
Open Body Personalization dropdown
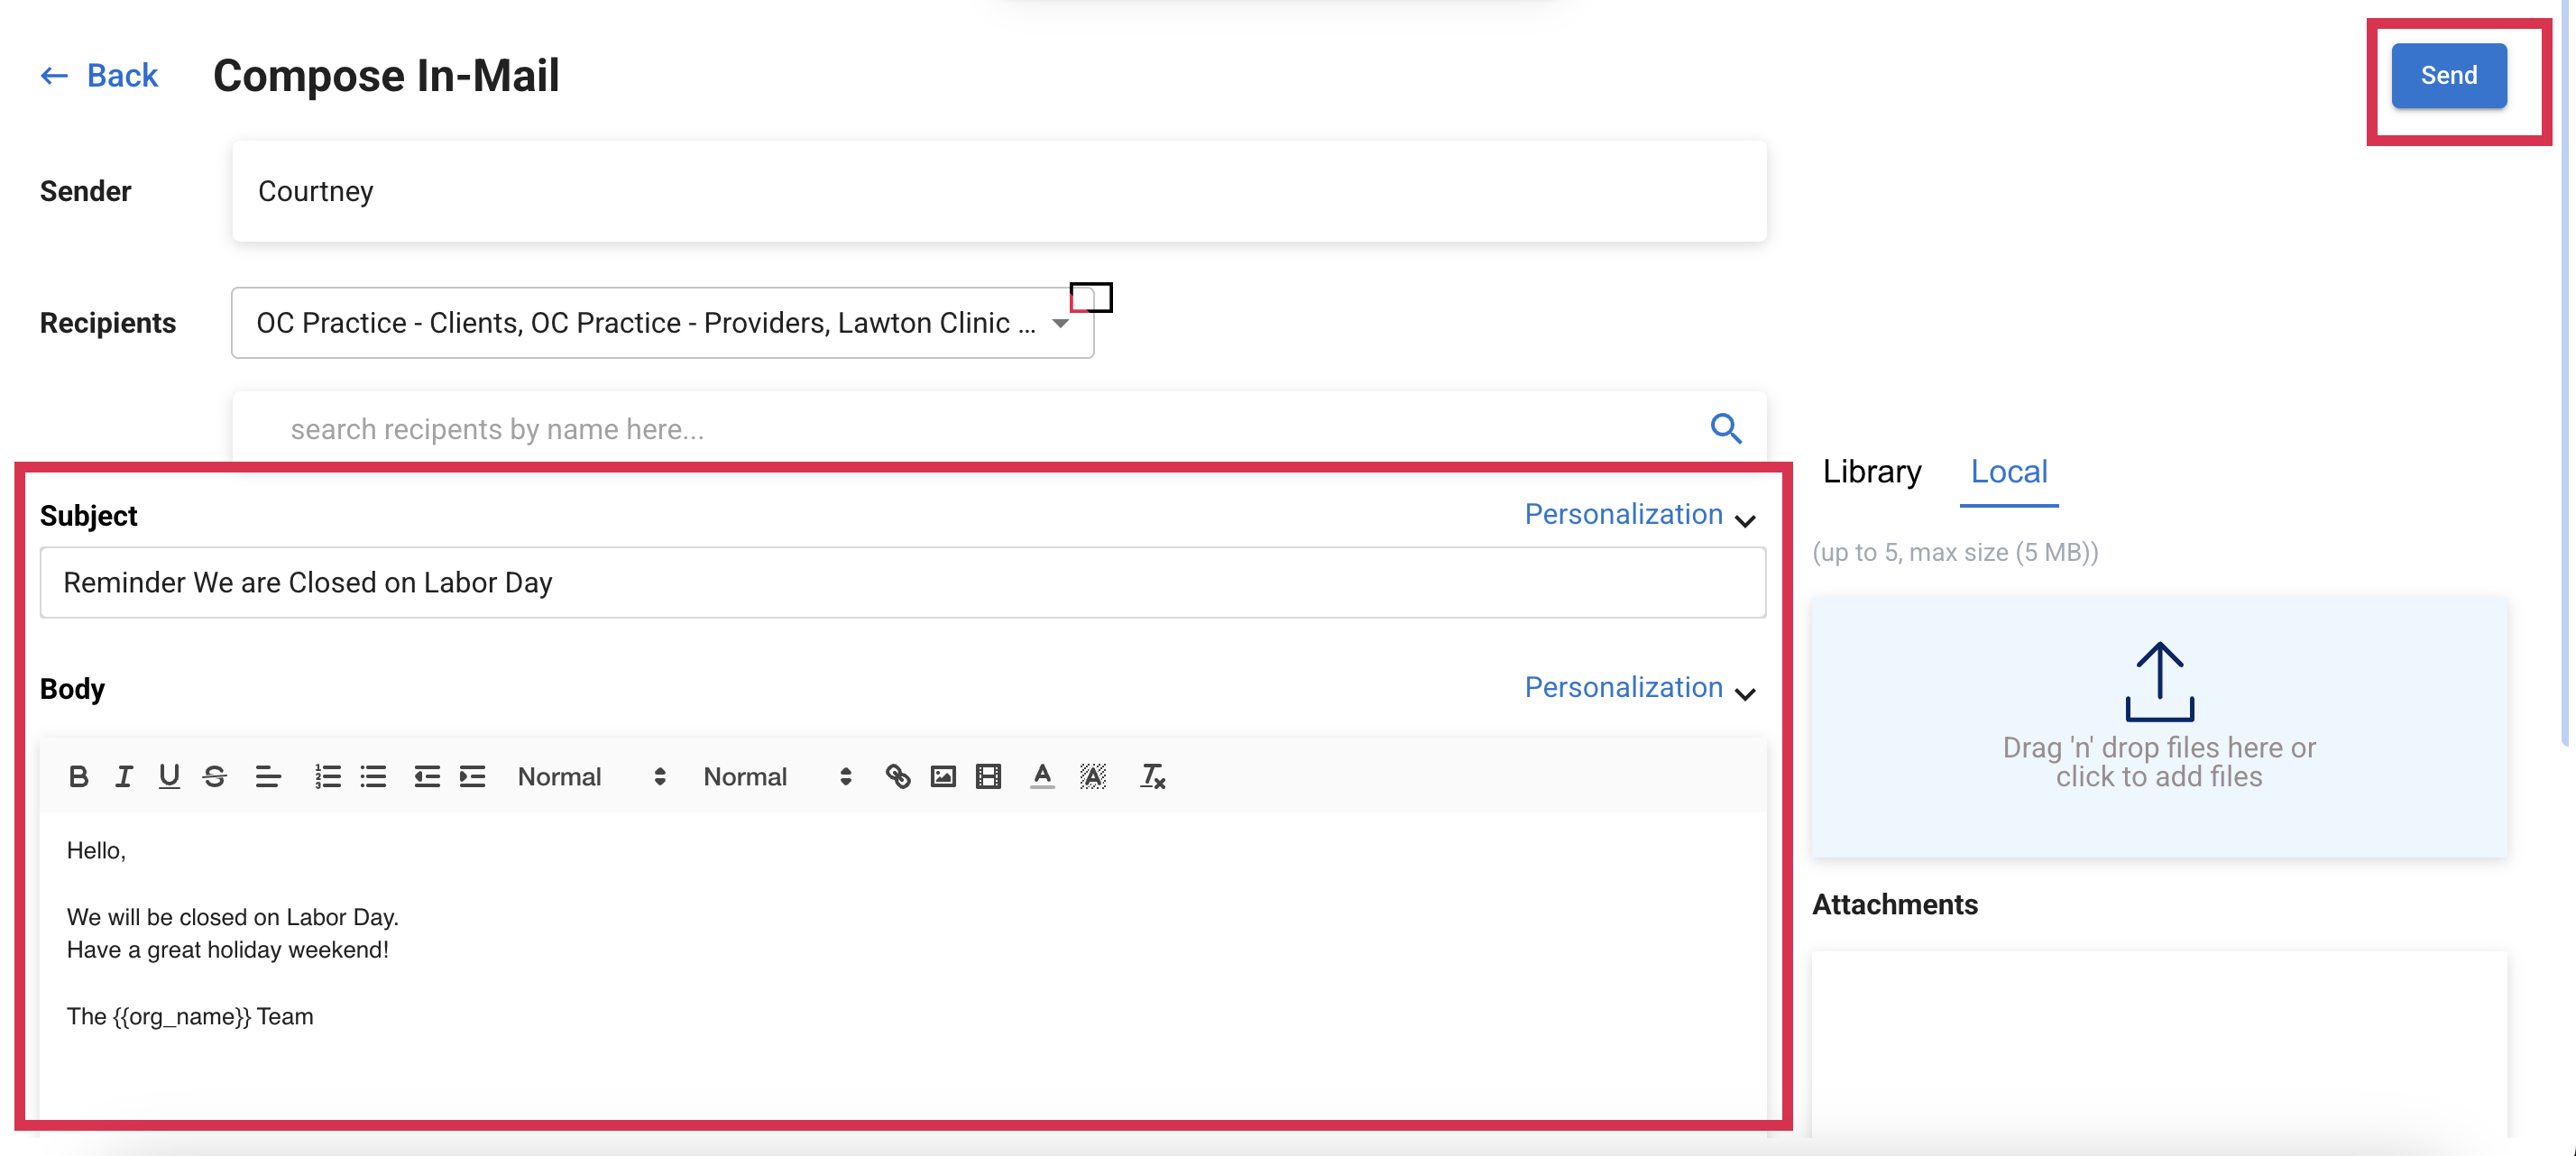pos(1638,688)
